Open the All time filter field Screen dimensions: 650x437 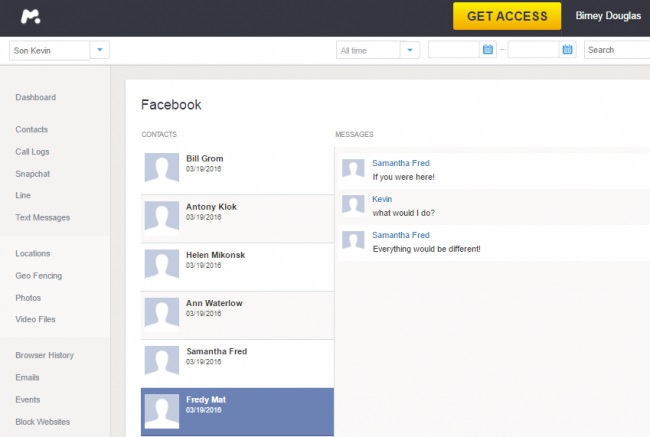tap(368, 50)
